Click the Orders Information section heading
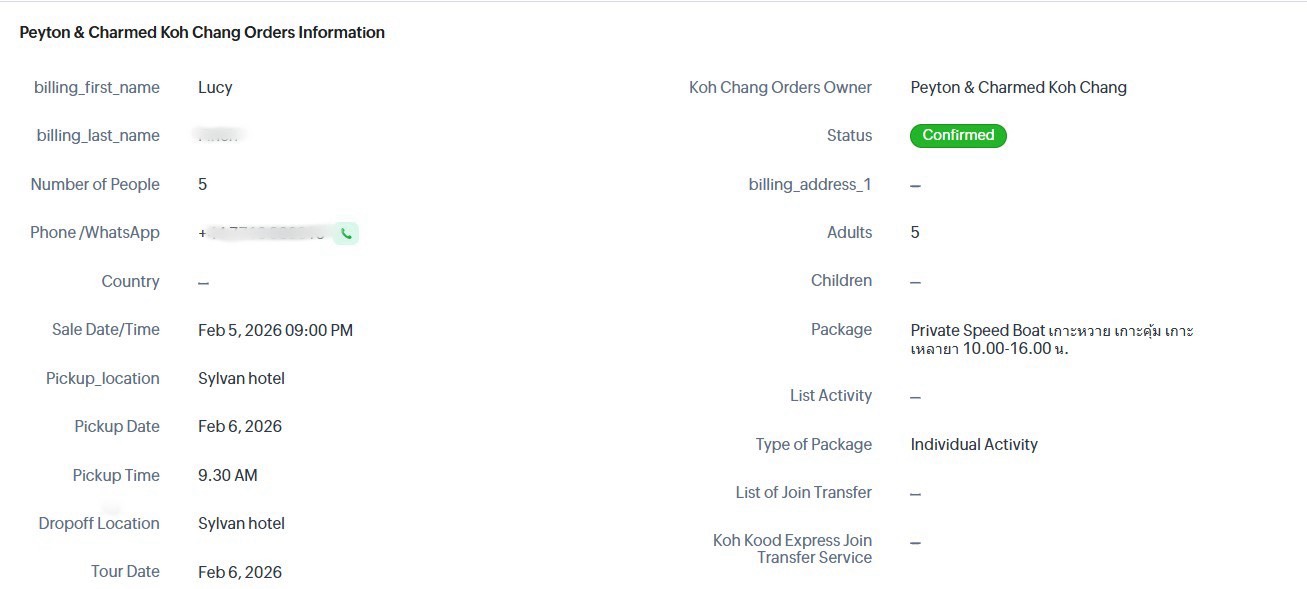The image size is (1307, 589). coord(202,33)
